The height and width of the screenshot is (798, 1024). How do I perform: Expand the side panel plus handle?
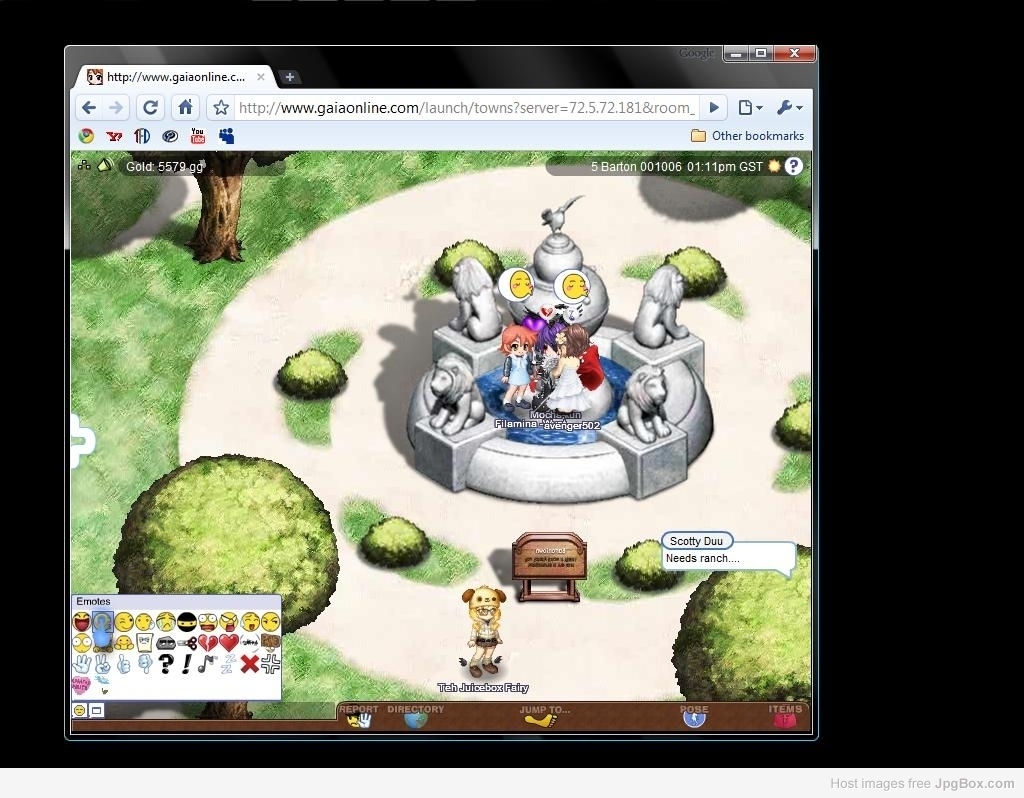(83, 441)
